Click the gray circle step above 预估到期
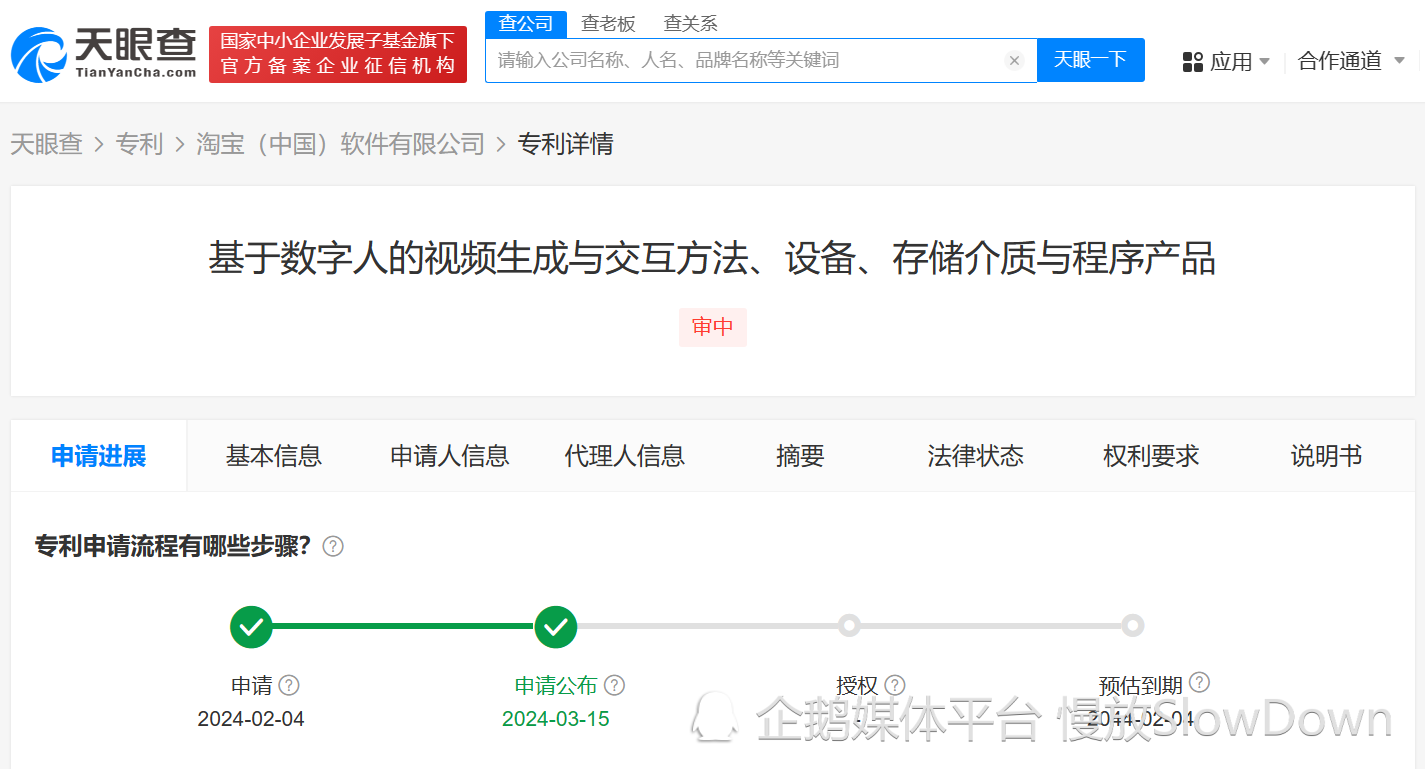 (x=1132, y=626)
